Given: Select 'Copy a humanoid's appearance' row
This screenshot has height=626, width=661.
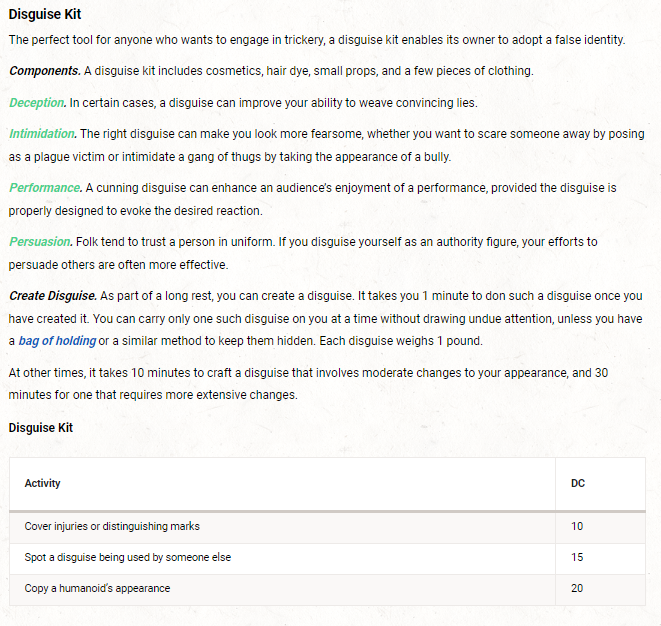Looking at the screenshot, I should [x=327, y=590].
